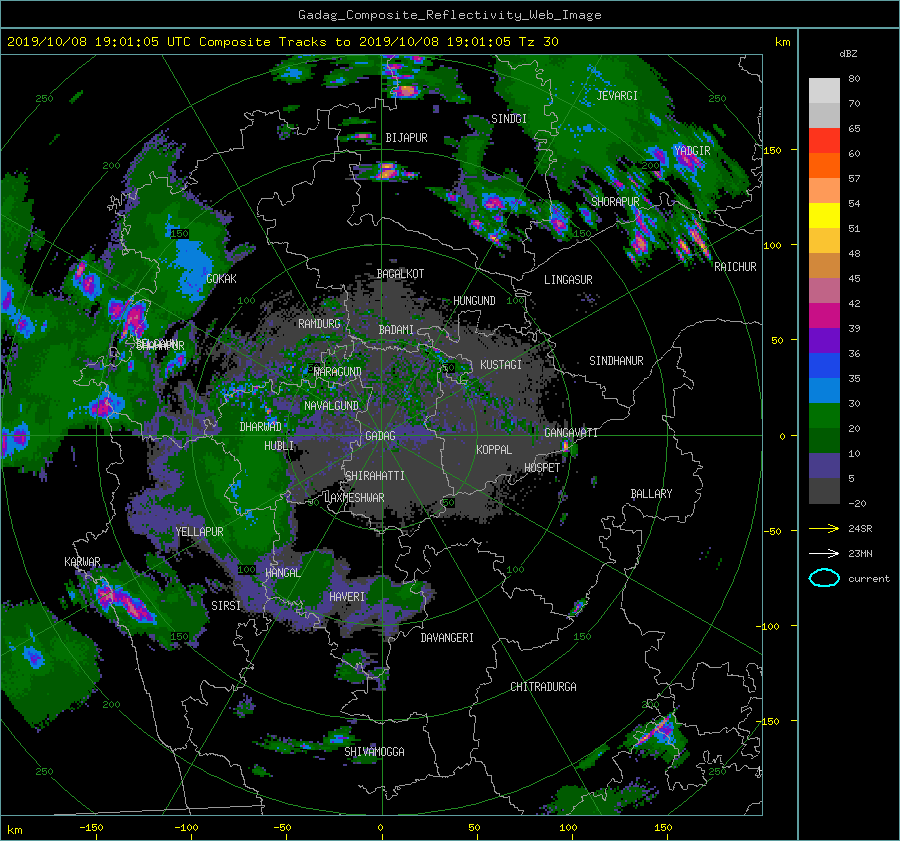Click the HUBLI city label

(279, 446)
